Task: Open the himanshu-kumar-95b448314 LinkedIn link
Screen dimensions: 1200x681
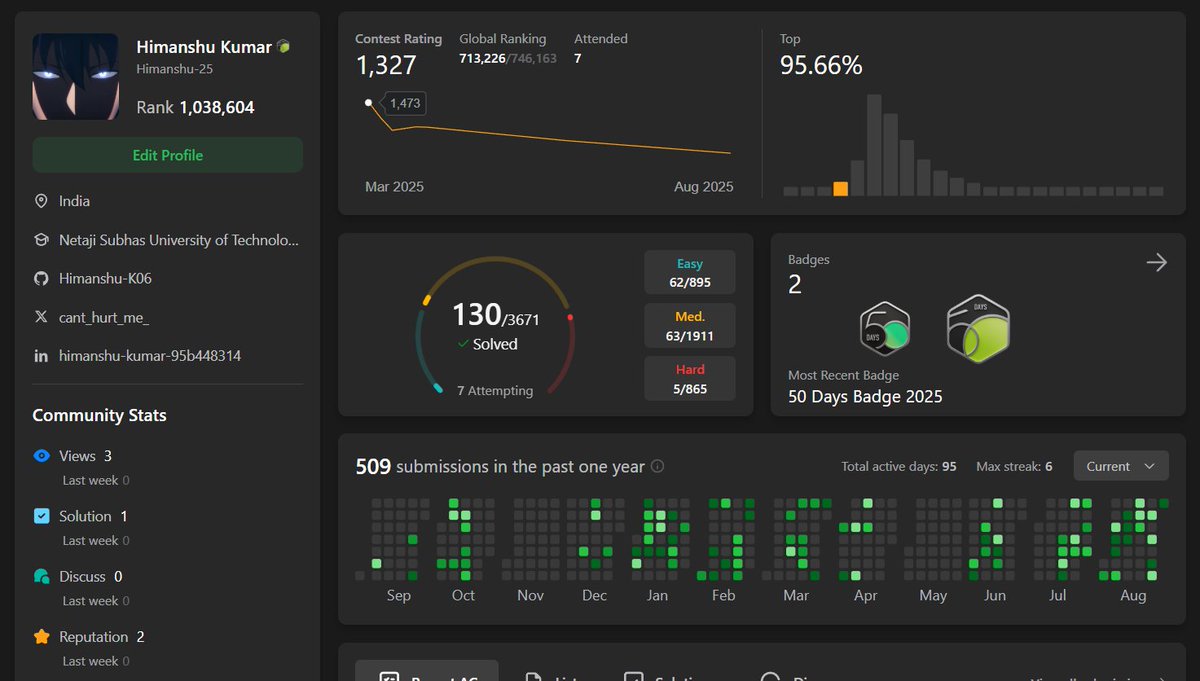Action: [150, 356]
